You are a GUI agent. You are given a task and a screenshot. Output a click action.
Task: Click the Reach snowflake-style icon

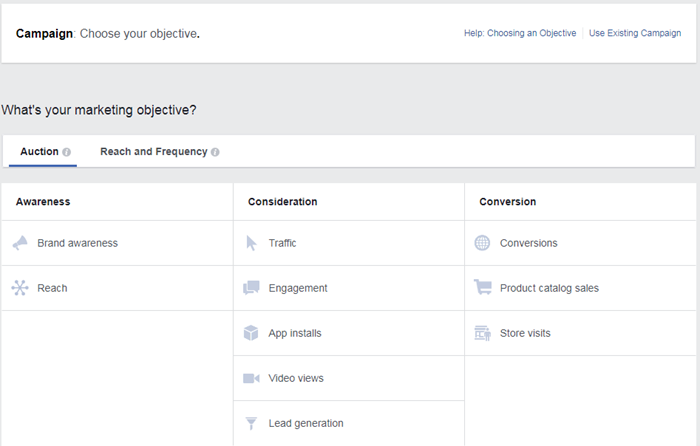(x=20, y=288)
